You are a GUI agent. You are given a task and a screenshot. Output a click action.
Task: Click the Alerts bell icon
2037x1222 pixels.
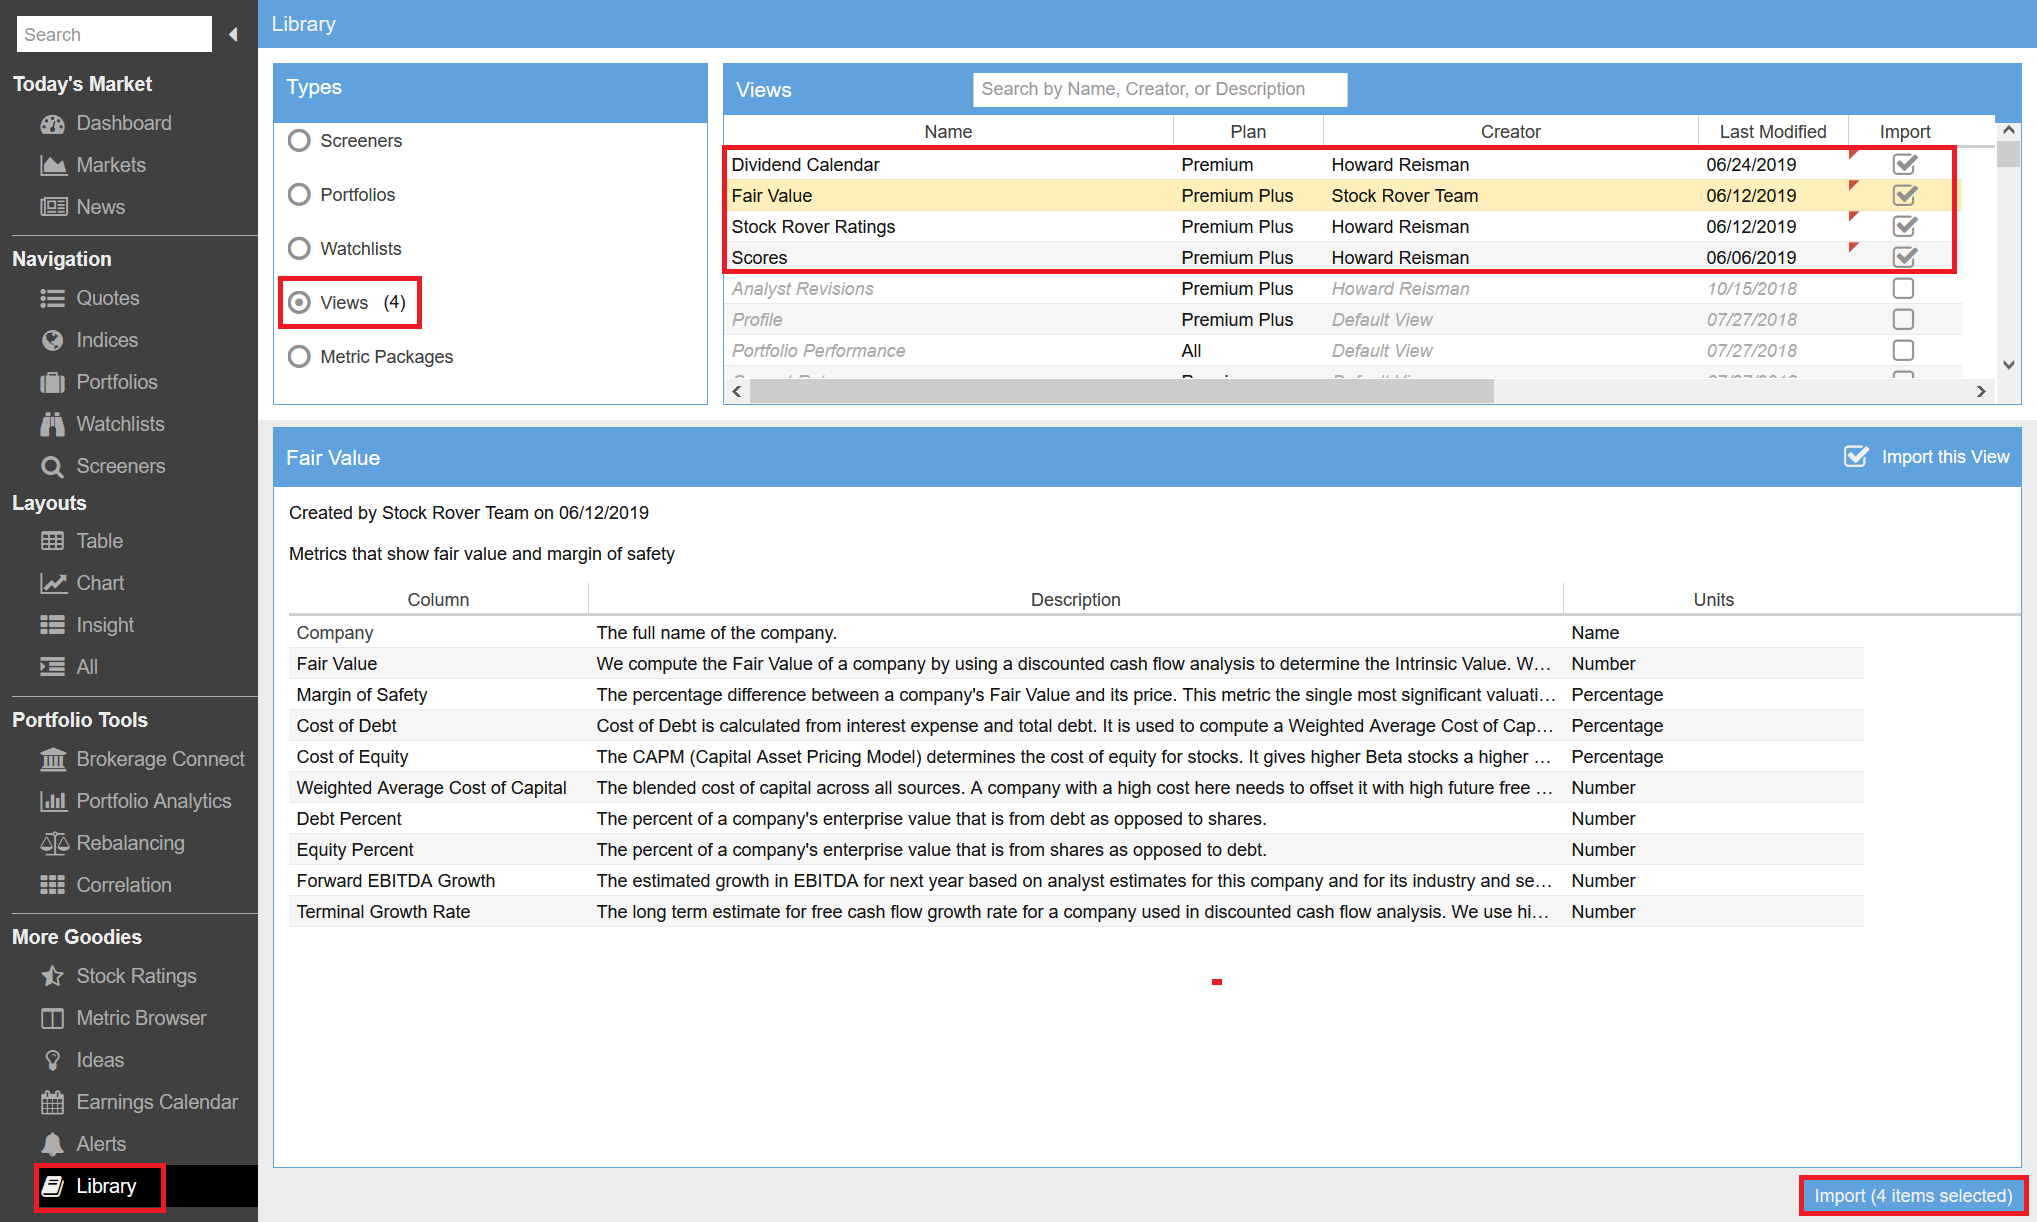coord(52,1144)
